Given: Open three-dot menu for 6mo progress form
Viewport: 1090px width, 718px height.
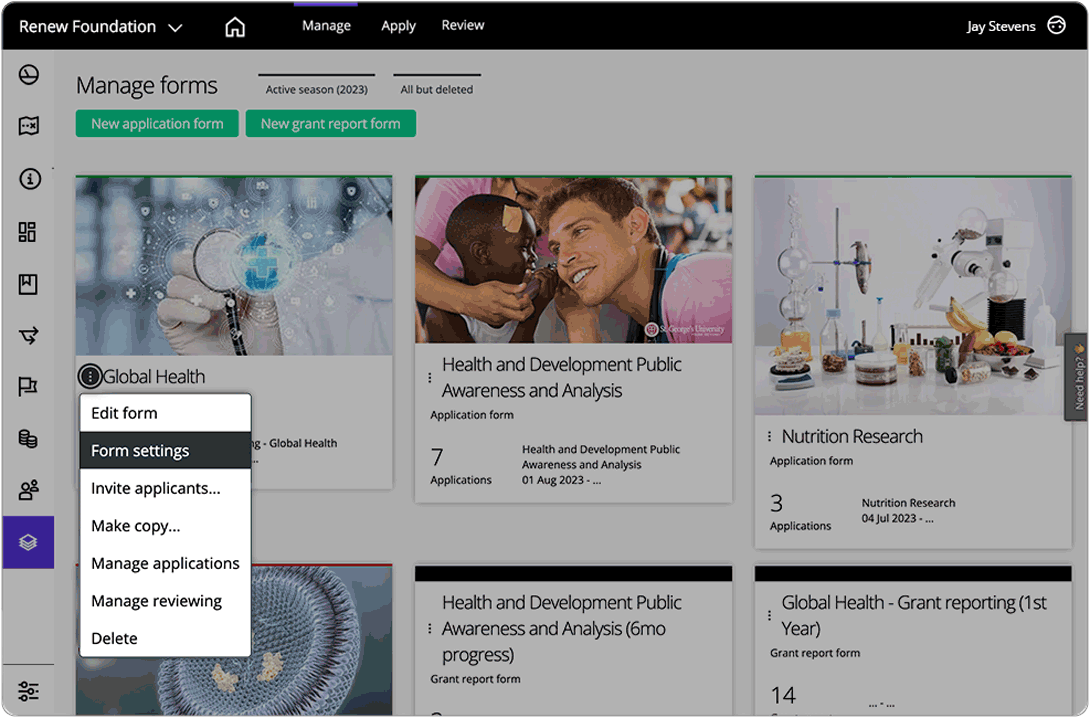Looking at the screenshot, I should tap(430, 628).
